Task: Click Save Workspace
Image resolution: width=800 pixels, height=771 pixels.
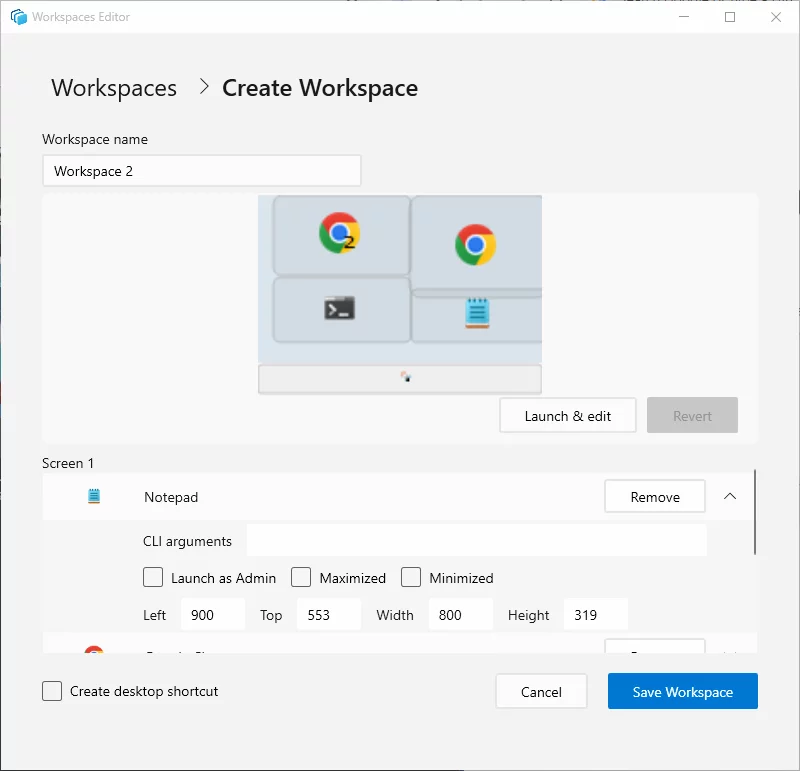Action: 683,691
